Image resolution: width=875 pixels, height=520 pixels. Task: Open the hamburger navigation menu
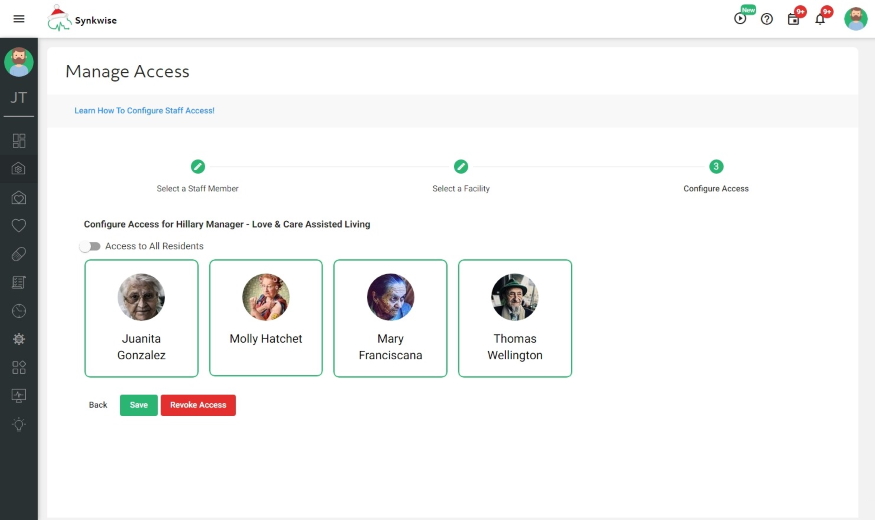pos(18,19)
